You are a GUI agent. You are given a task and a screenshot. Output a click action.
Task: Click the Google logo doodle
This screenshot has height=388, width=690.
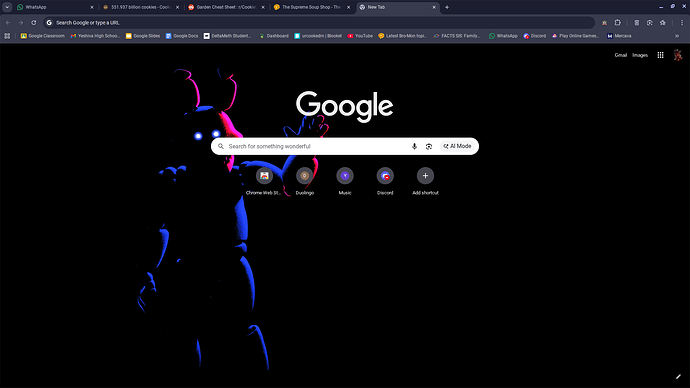pos(345,106)
